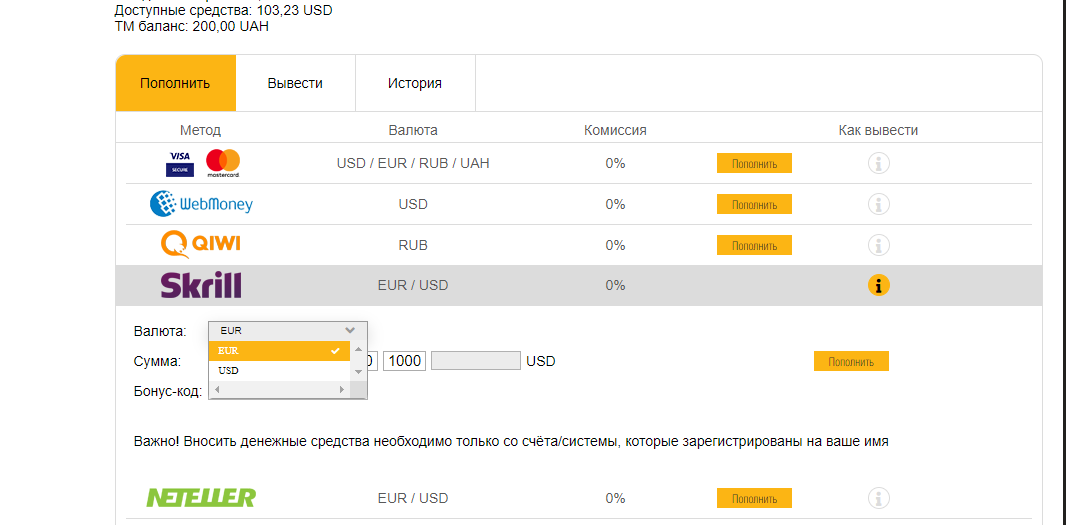Click the 'ТМ баланс: 200,00 UAH' line
This screenshot has height=525, width=1066.
192,27
